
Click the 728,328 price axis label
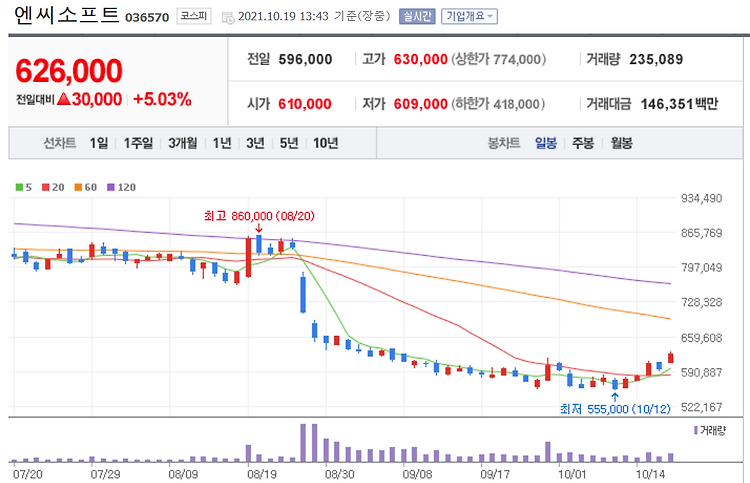click(x=701, y=302)
